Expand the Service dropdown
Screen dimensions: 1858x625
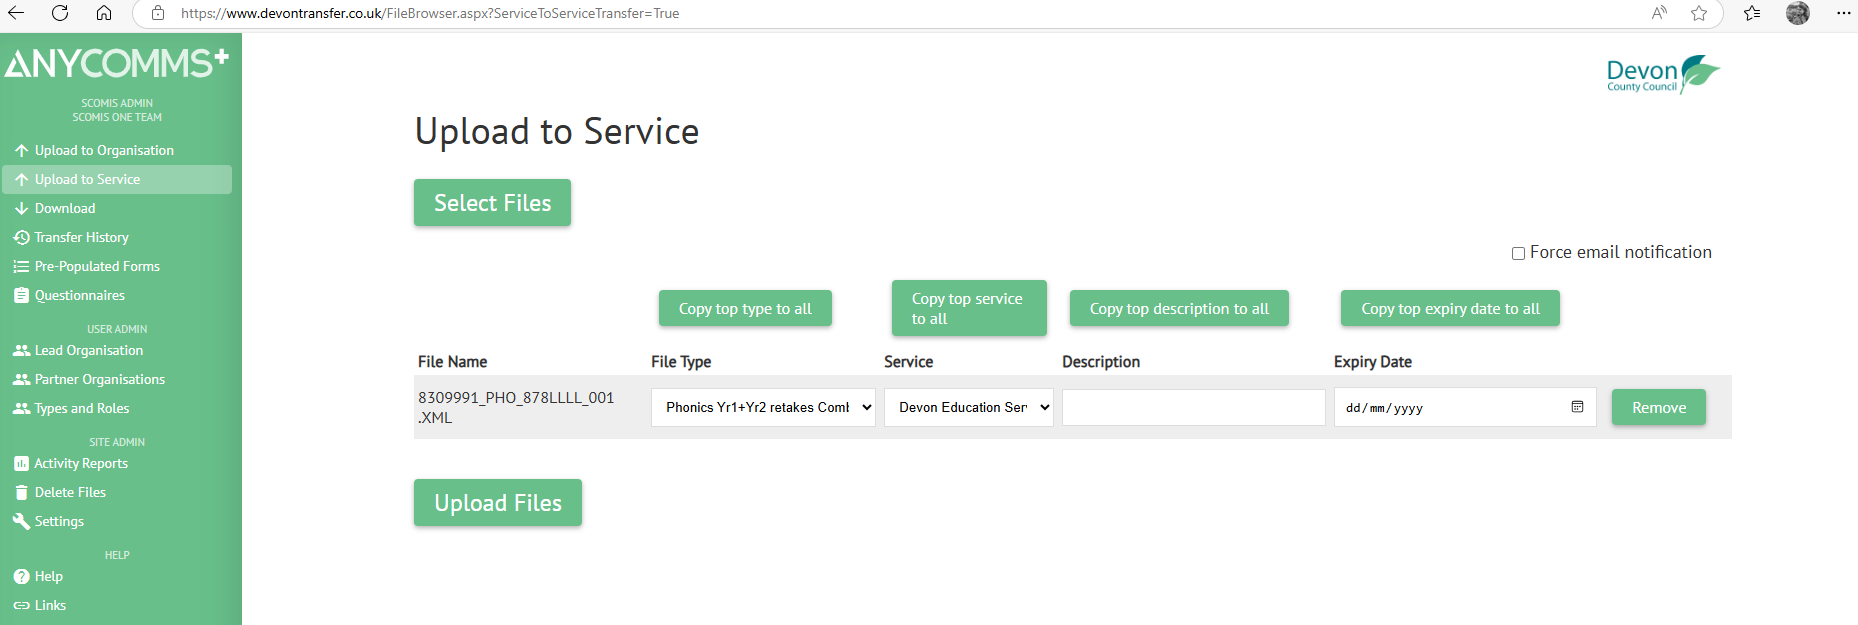(x=968, y=407)
